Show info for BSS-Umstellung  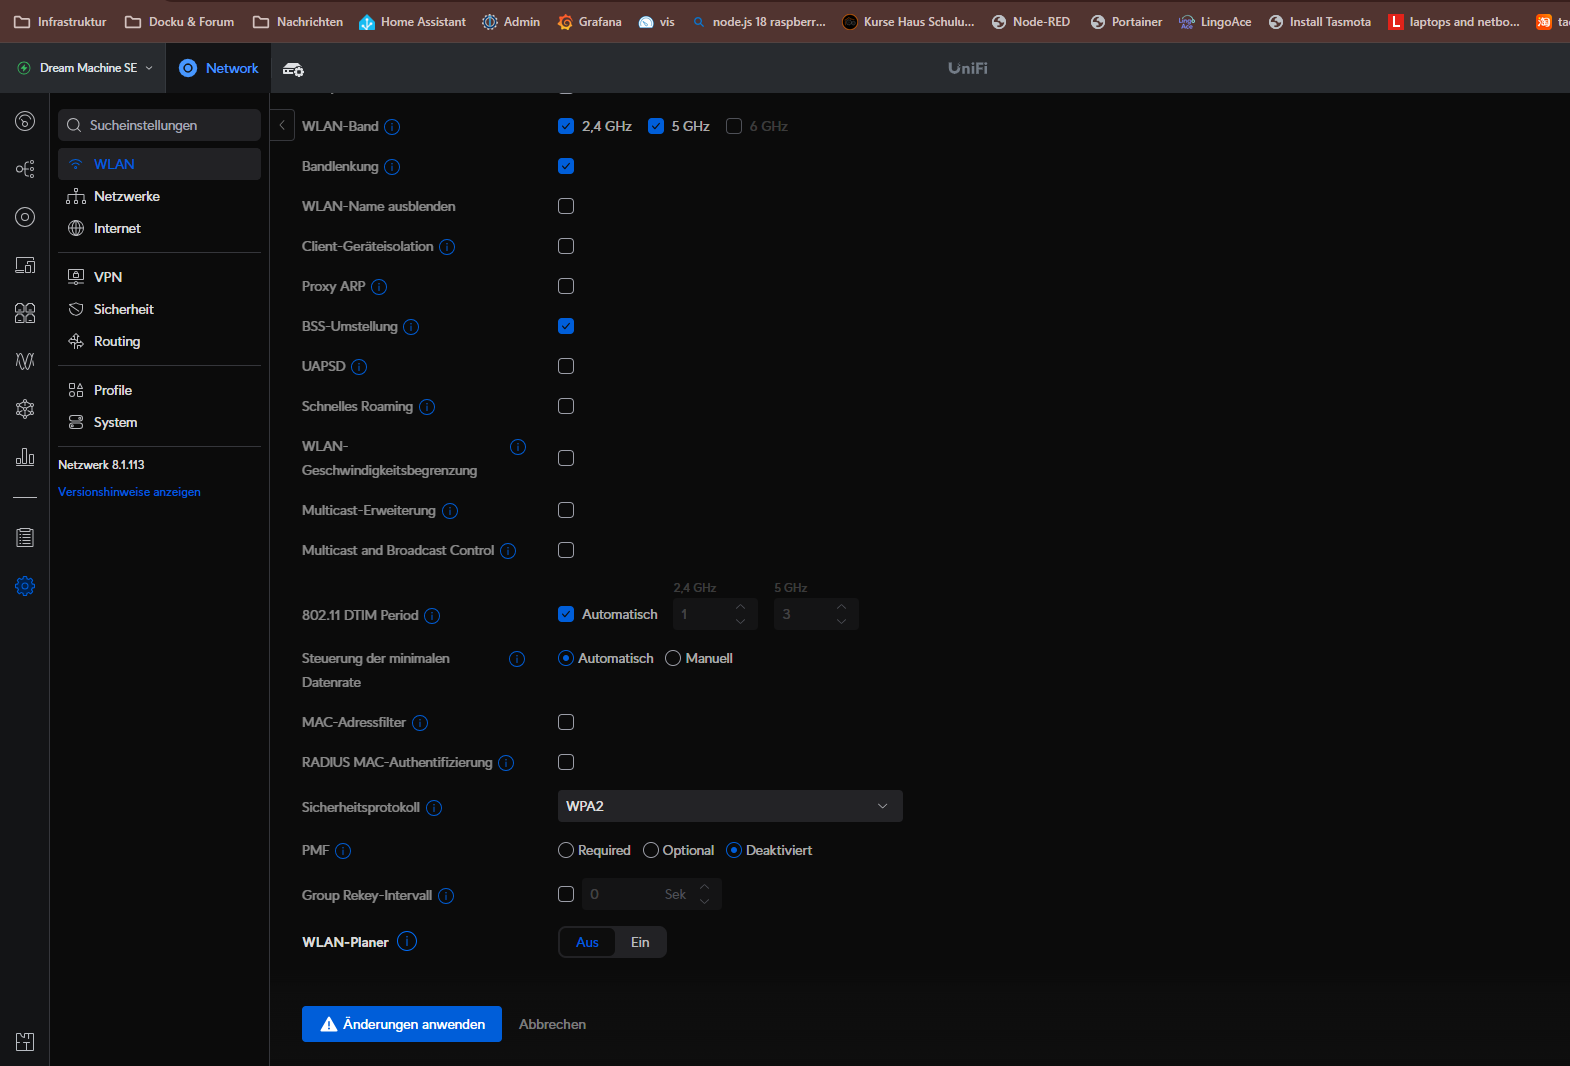pyautogui.click(x=411, y=327)
